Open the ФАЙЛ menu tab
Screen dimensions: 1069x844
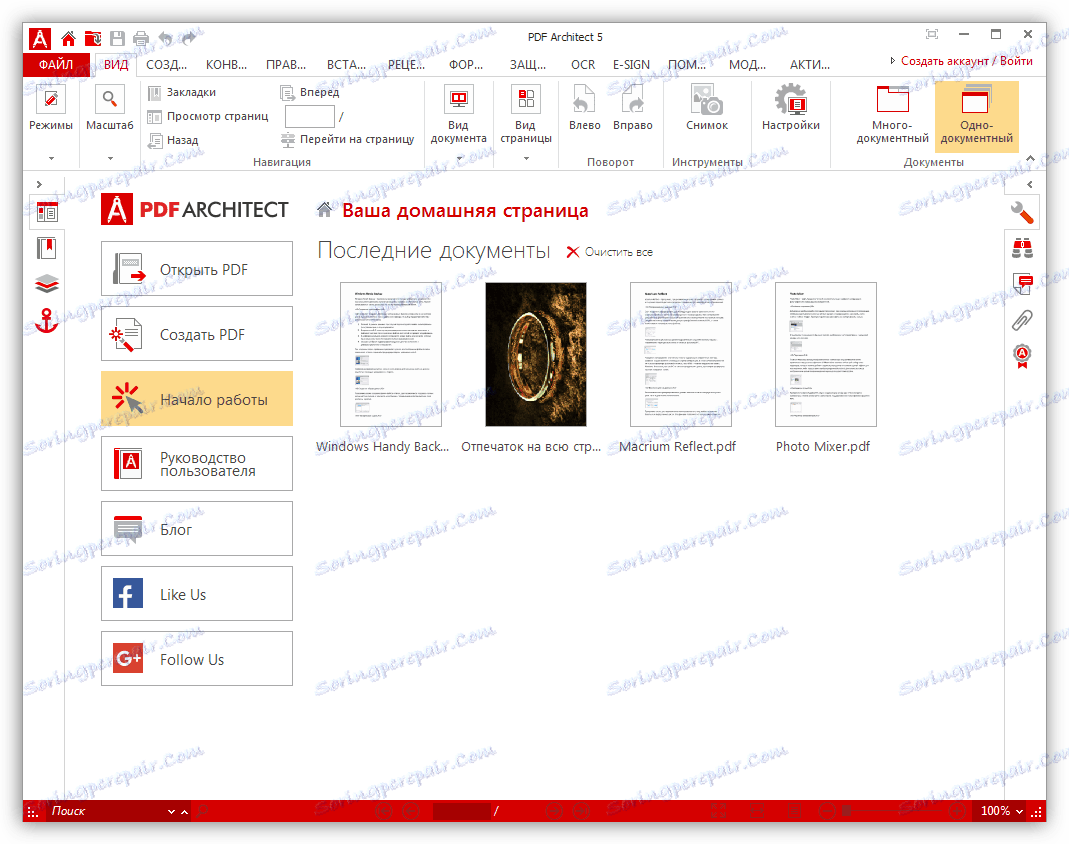pos(56,65)
